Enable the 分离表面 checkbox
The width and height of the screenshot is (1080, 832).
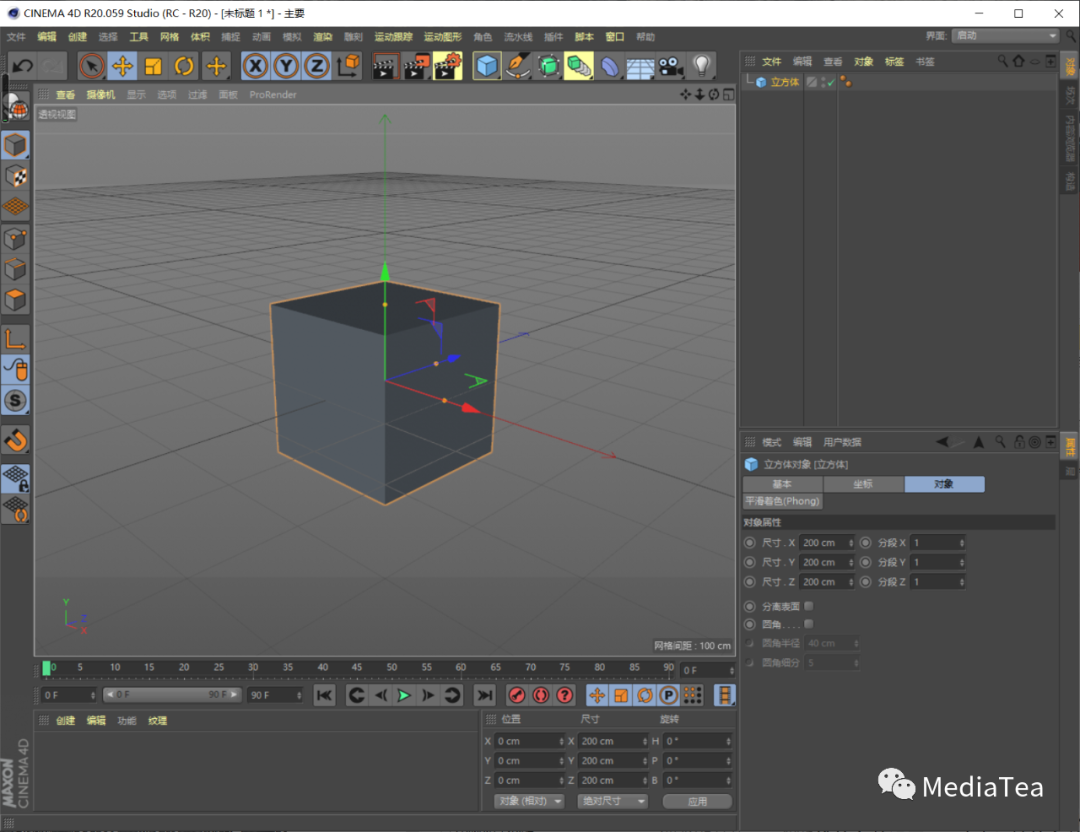tap(809, 606)
